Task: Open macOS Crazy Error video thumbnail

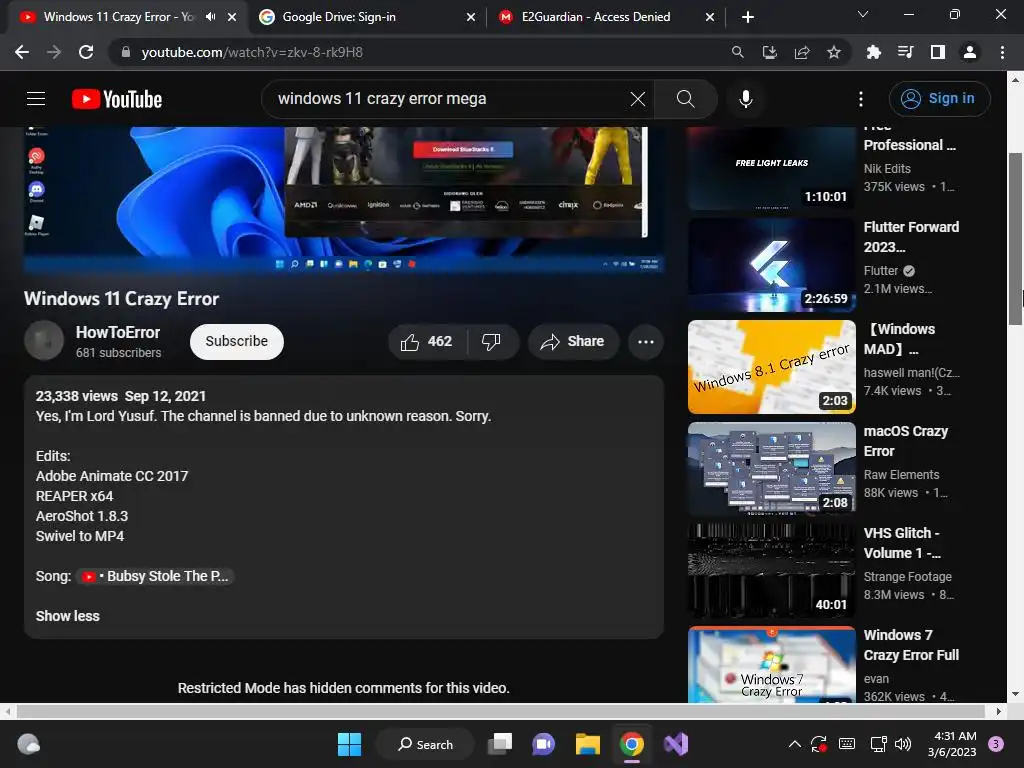Action: coord(771,469)
